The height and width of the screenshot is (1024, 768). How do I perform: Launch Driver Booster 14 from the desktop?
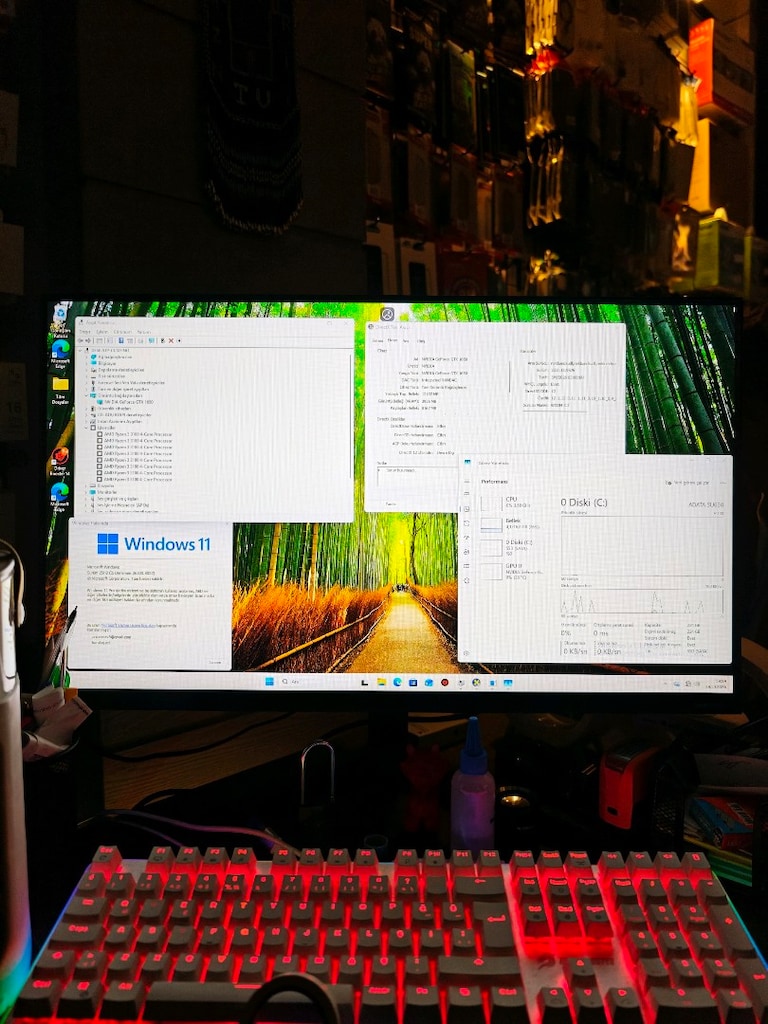[60, 462]
